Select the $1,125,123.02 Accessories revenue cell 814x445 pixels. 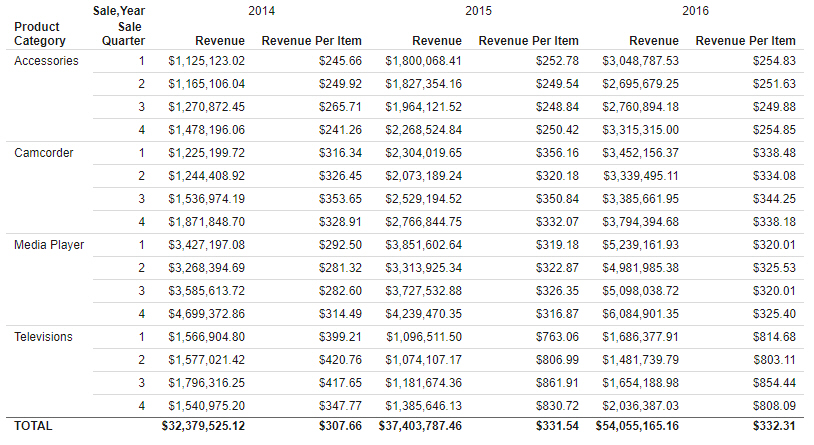point(207,61)
